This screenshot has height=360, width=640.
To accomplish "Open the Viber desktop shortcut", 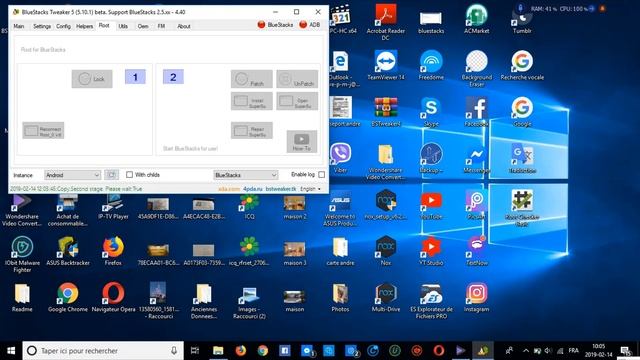I will click(340, 158).
